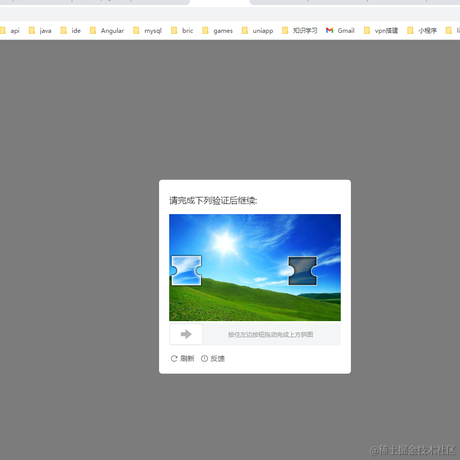Open the uniapp bookmarks folder
460x460 pixels.
(x=257, y=31)
